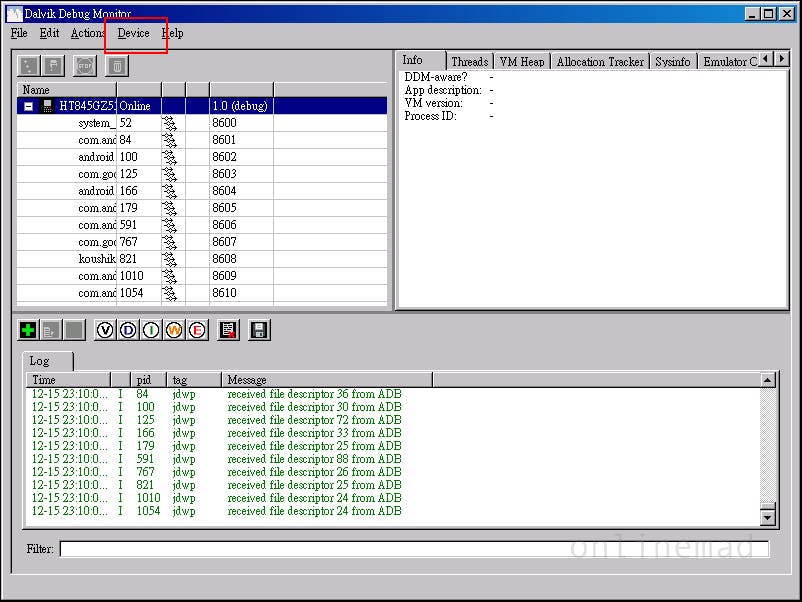802x602 pixels.
Task: Click the trash can garbage collection icon
Action: click(117, 66)
